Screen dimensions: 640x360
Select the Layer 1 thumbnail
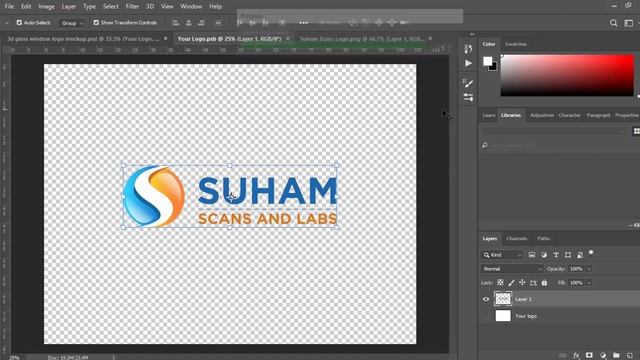[x=503, y=299]
